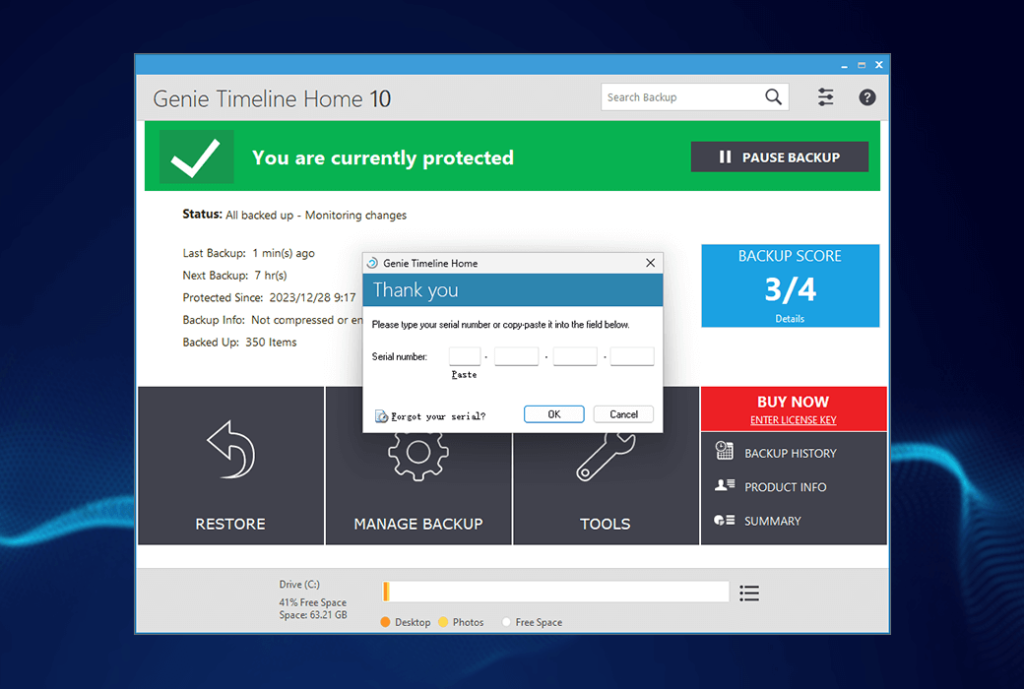Open the Backup Score Details link

point(790,319)
